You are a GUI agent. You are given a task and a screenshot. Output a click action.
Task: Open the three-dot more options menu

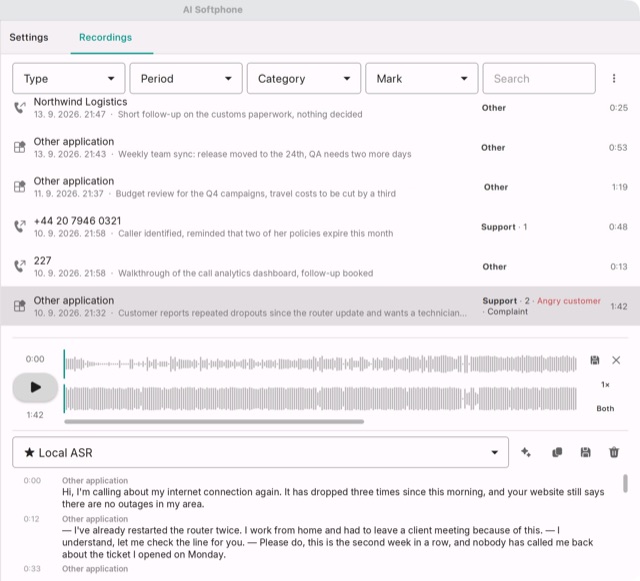pyautogui.click(x=614, y=78)
